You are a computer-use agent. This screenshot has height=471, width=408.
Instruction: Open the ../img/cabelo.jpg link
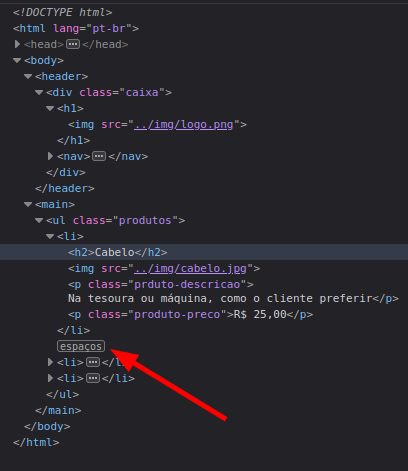click(x=190, y=269)
